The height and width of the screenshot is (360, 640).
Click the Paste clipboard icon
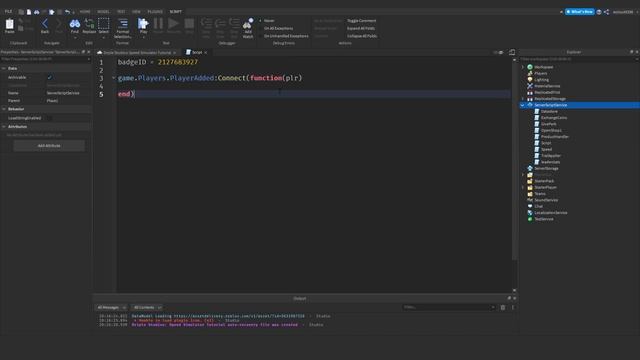coord(9,24)
